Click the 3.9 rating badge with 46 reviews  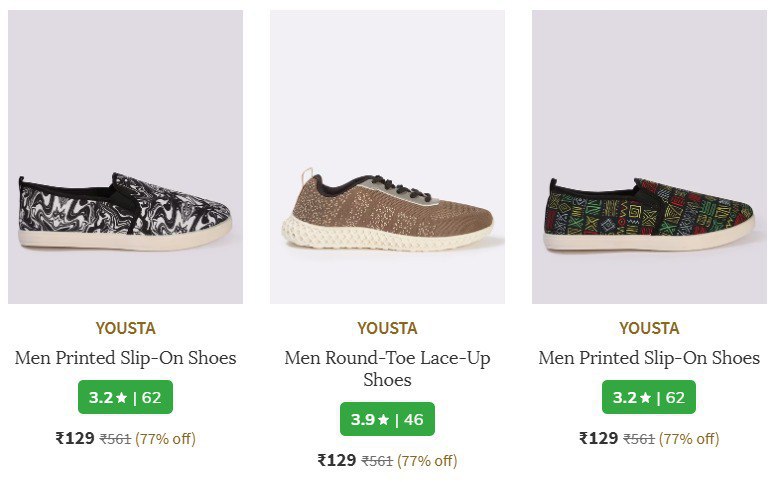387,419
